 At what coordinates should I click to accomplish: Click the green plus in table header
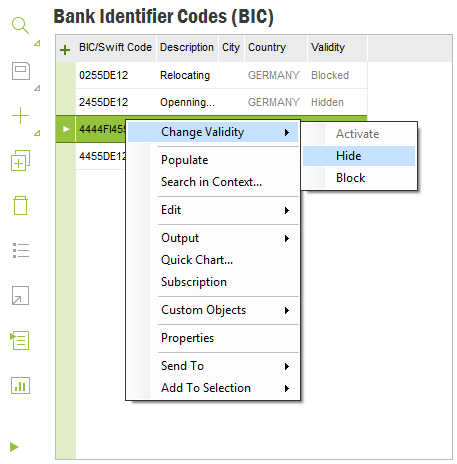[x=65, y=50]
